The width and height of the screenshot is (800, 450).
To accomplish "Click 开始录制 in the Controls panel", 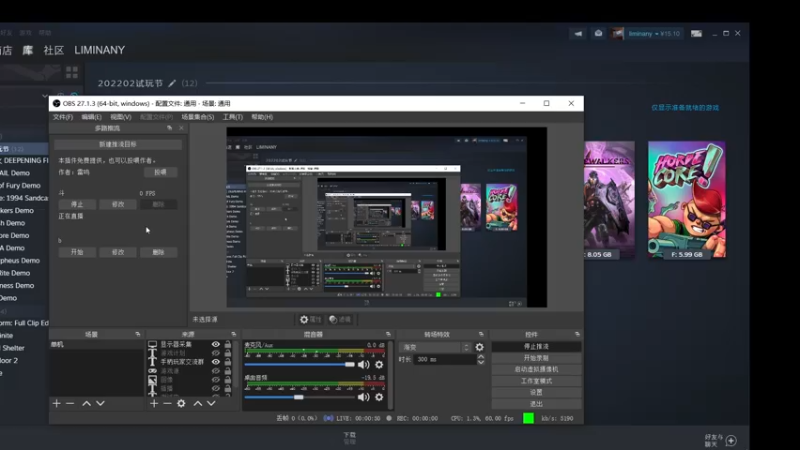I will (536, 358).
